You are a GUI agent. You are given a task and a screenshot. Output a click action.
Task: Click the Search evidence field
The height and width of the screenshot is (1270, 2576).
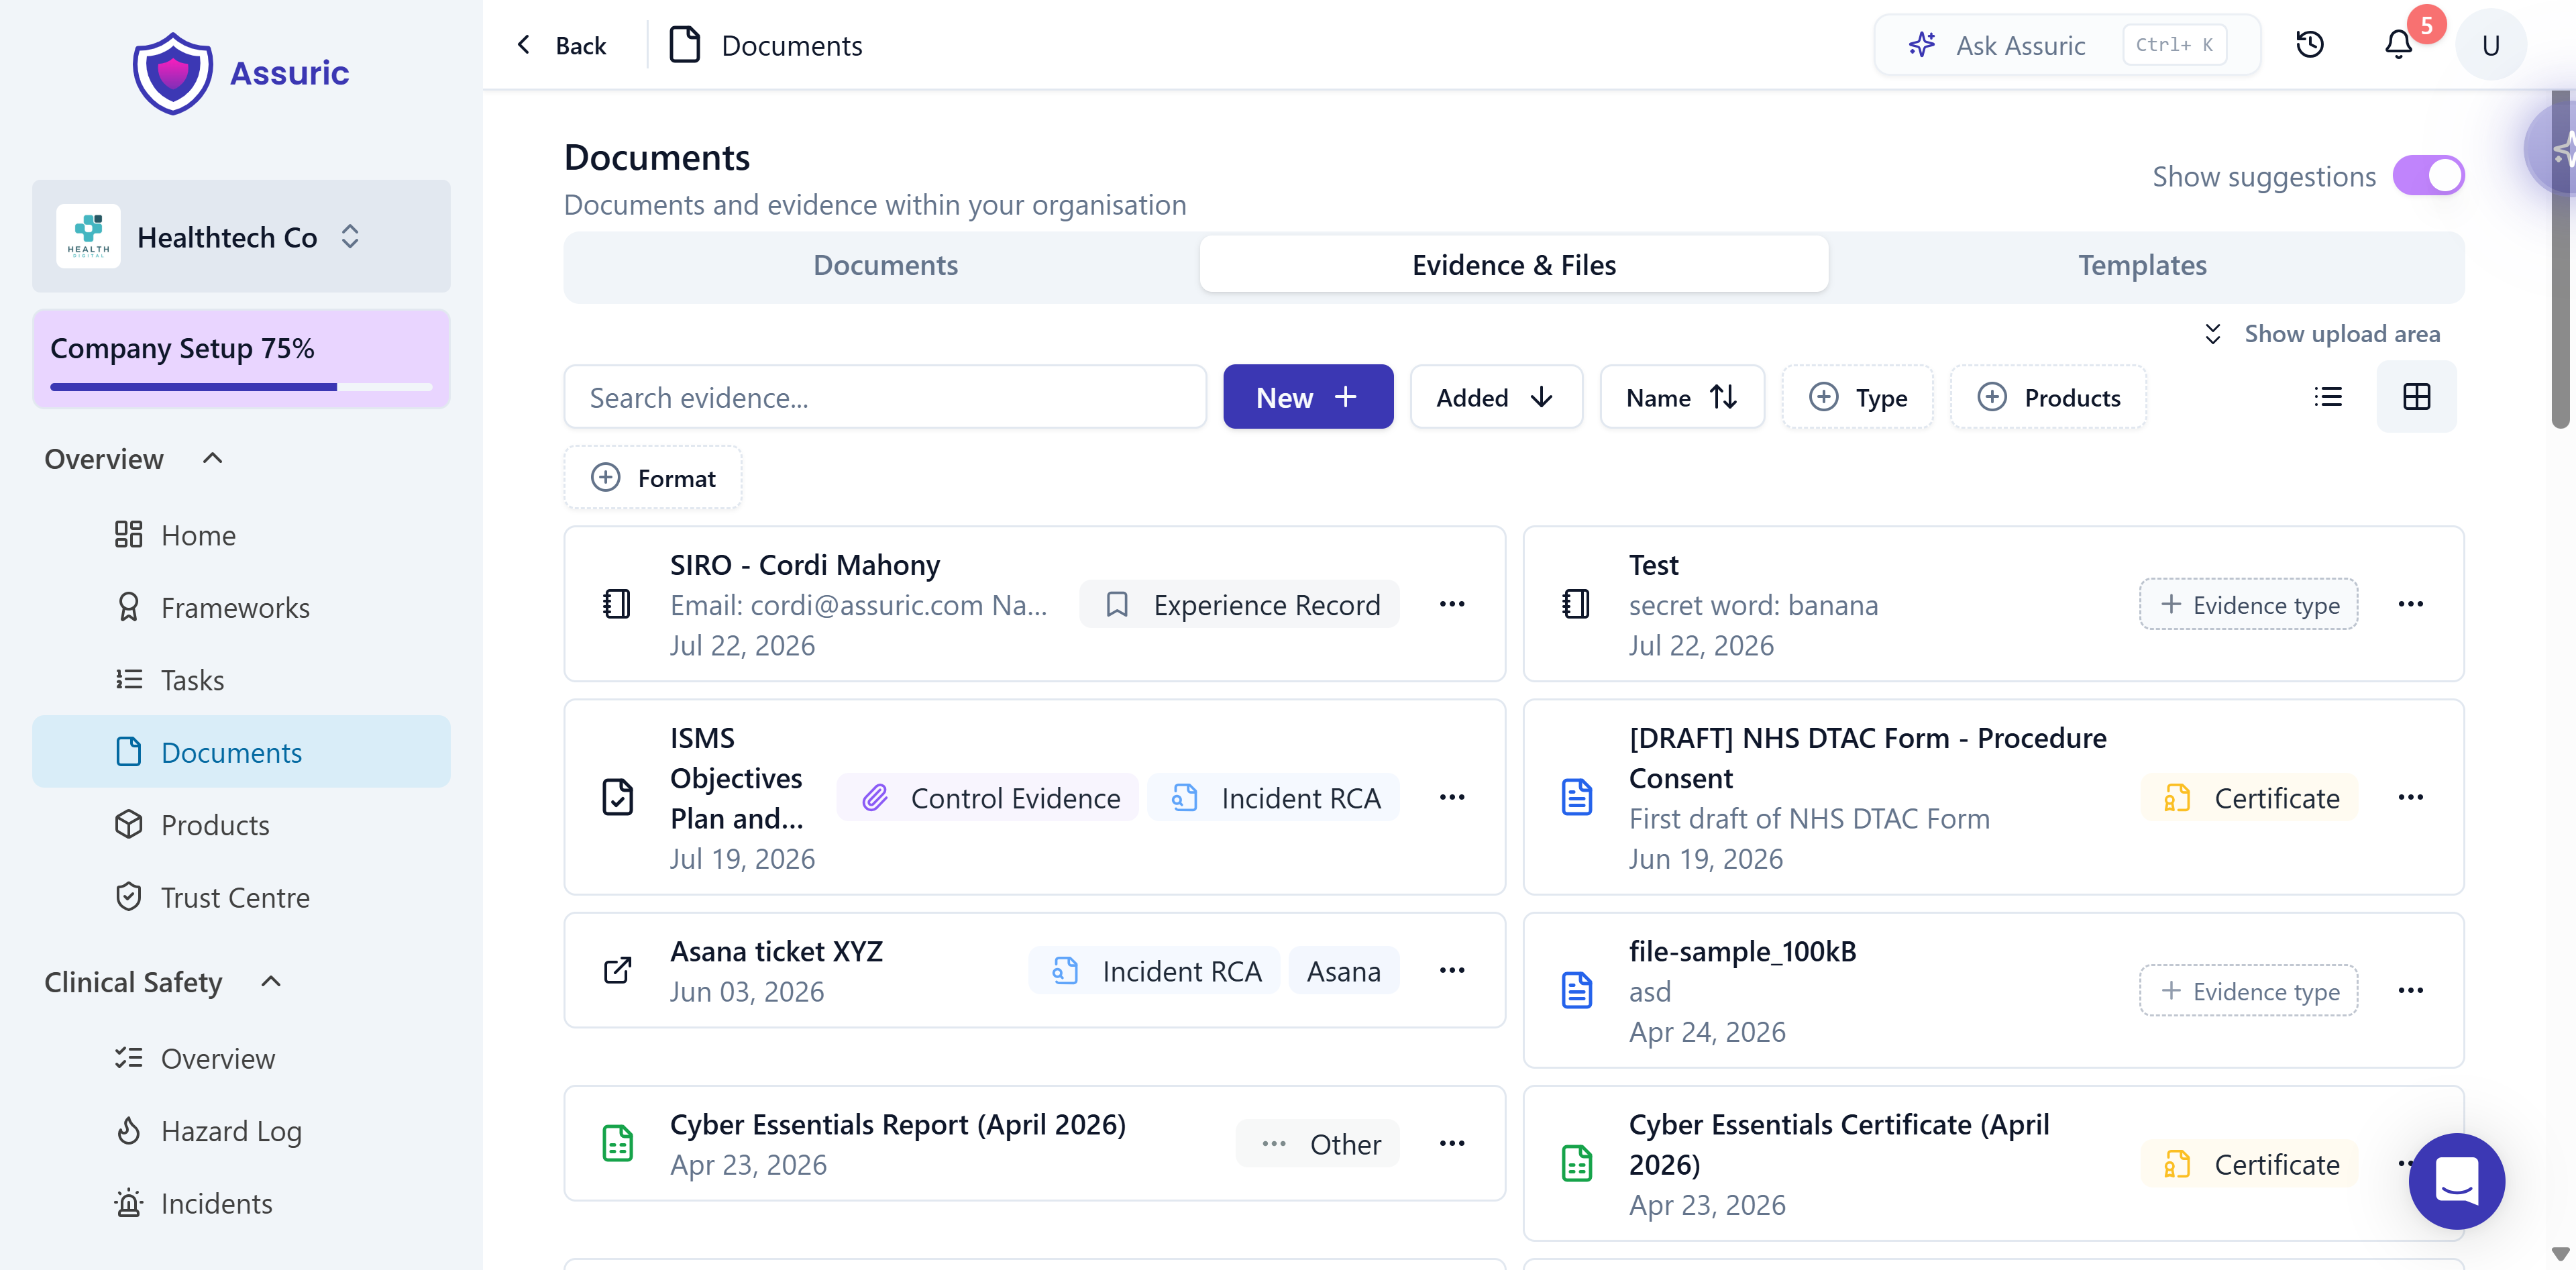pyautogui.click(x=885, y=397)
